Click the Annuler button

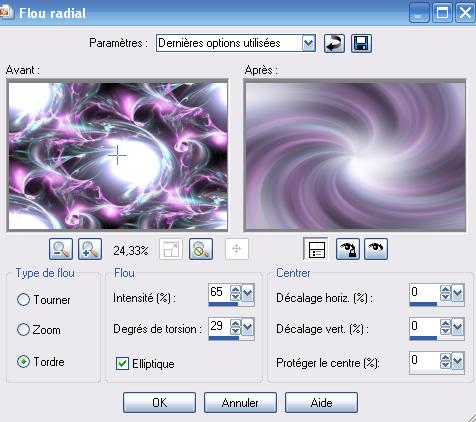240,403
